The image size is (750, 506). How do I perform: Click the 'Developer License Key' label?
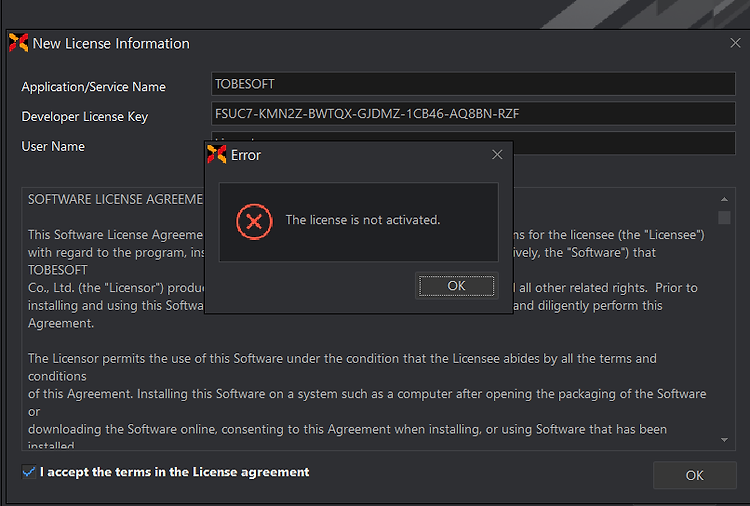85,117
